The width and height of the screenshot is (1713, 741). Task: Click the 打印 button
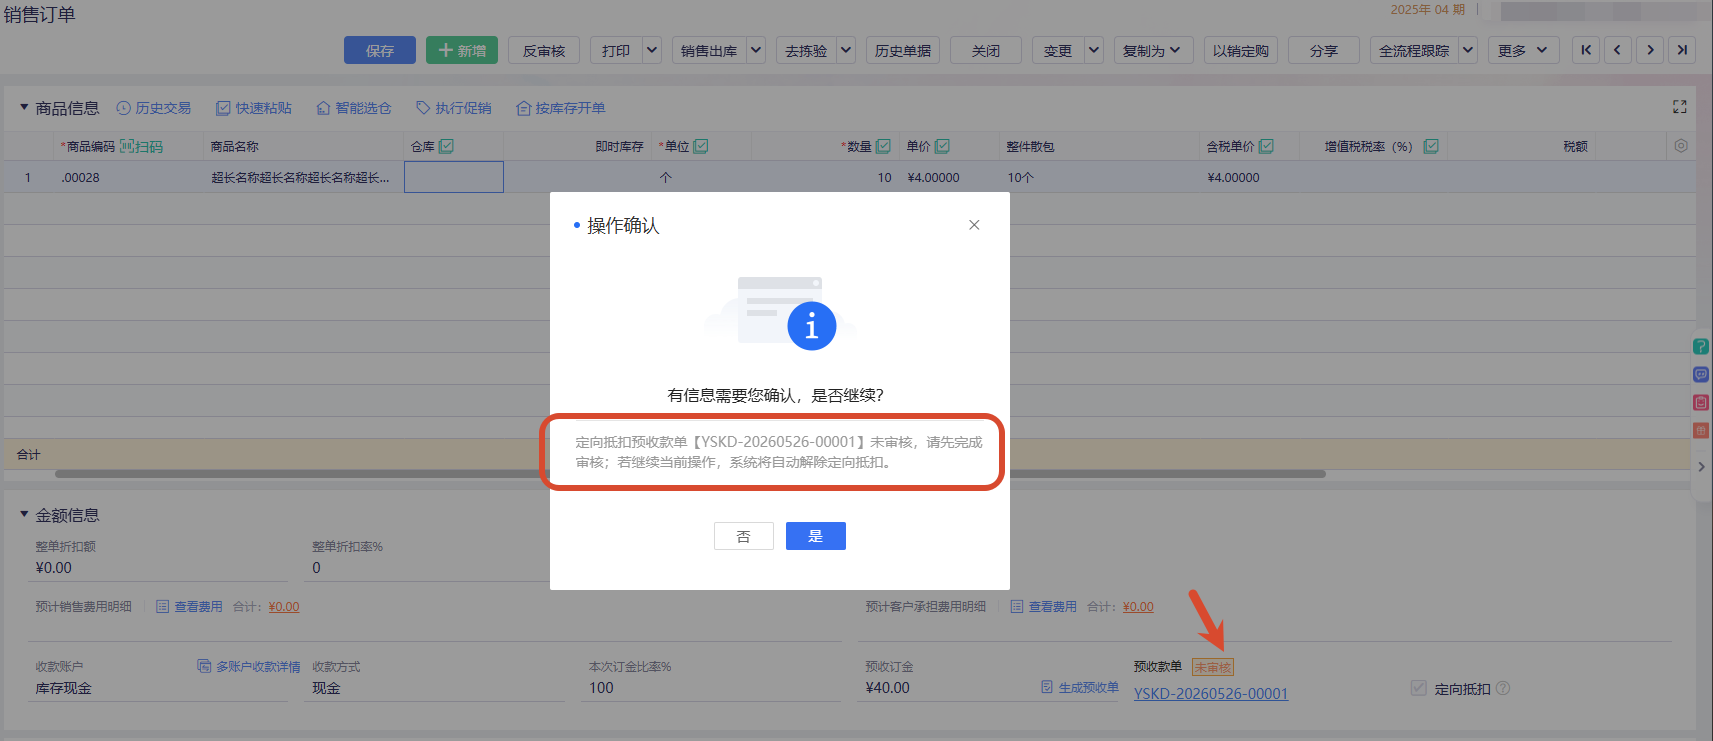click(x=617, y=50)
